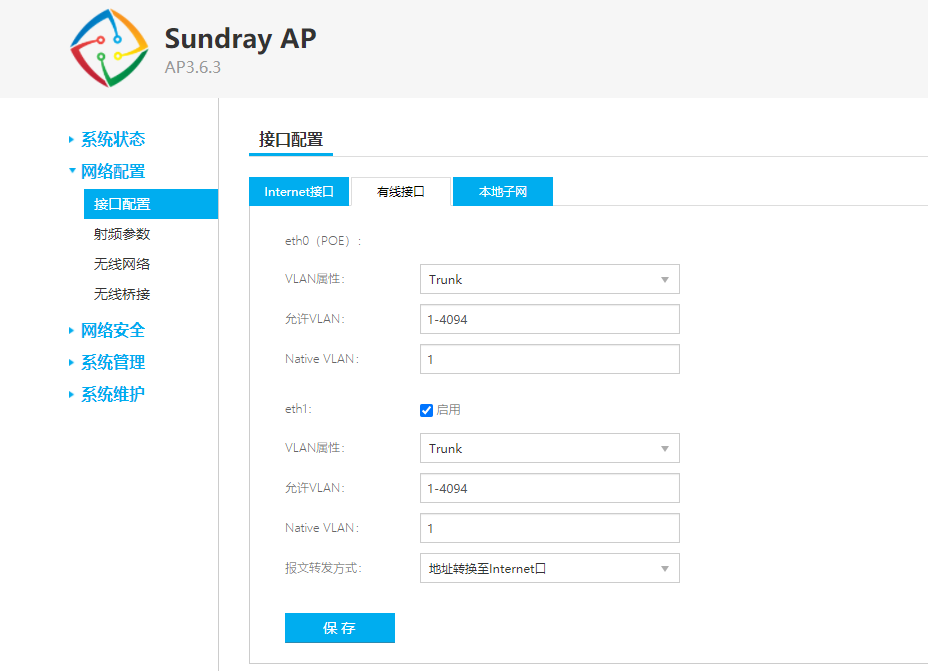
Task: Select the 有线接口 tab
Action: click(x=401, y=191)
